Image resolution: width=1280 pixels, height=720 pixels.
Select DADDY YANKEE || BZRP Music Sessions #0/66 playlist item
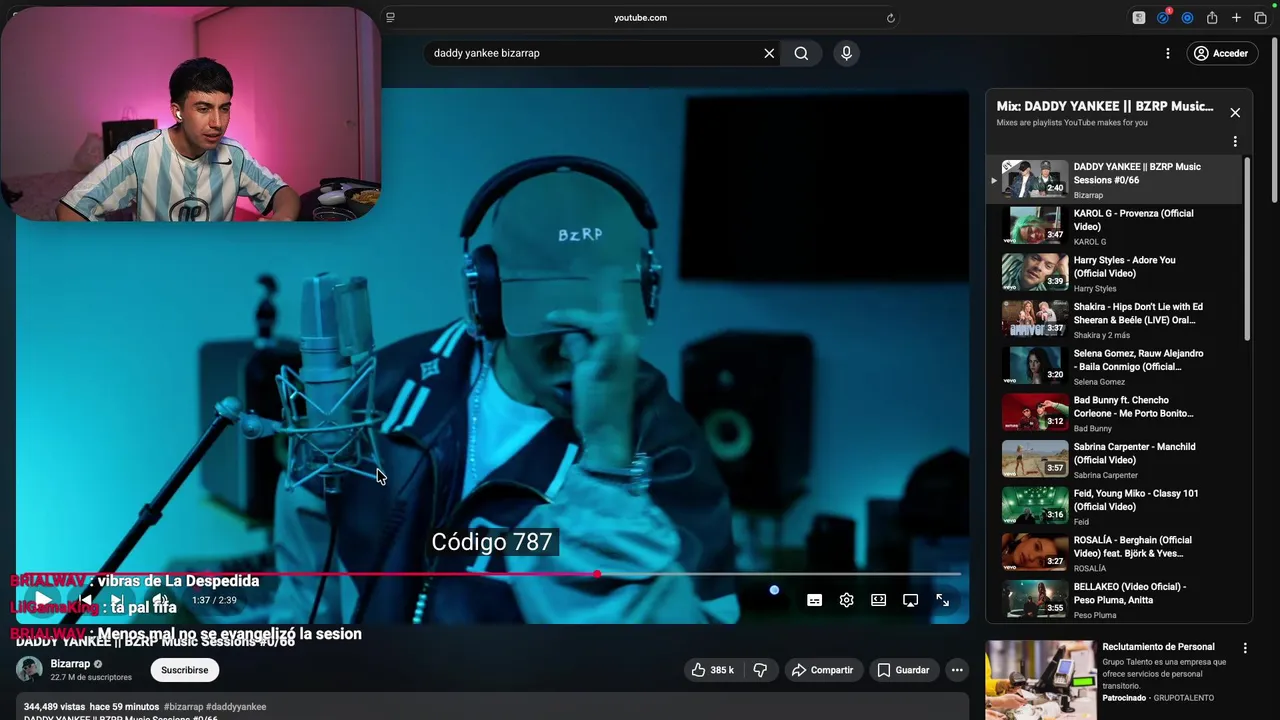click(x=1114, y=180)
